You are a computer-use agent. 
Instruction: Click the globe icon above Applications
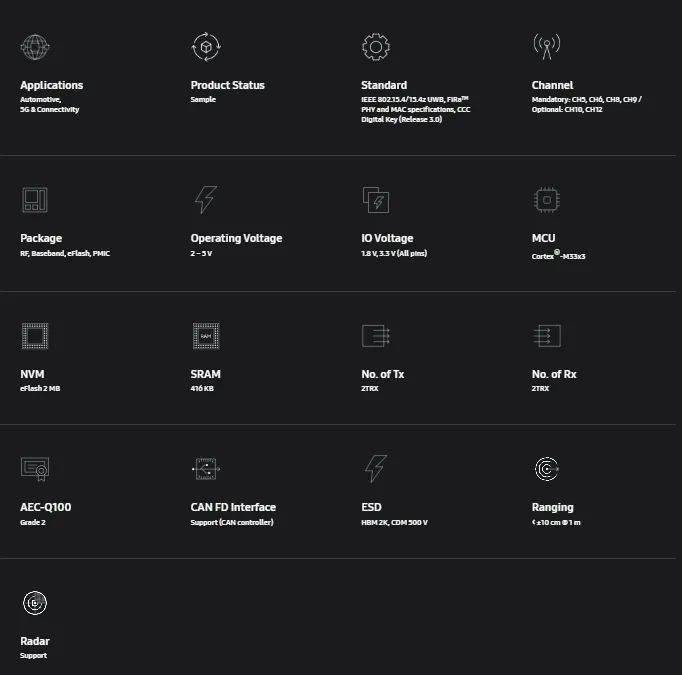(35, 47)
